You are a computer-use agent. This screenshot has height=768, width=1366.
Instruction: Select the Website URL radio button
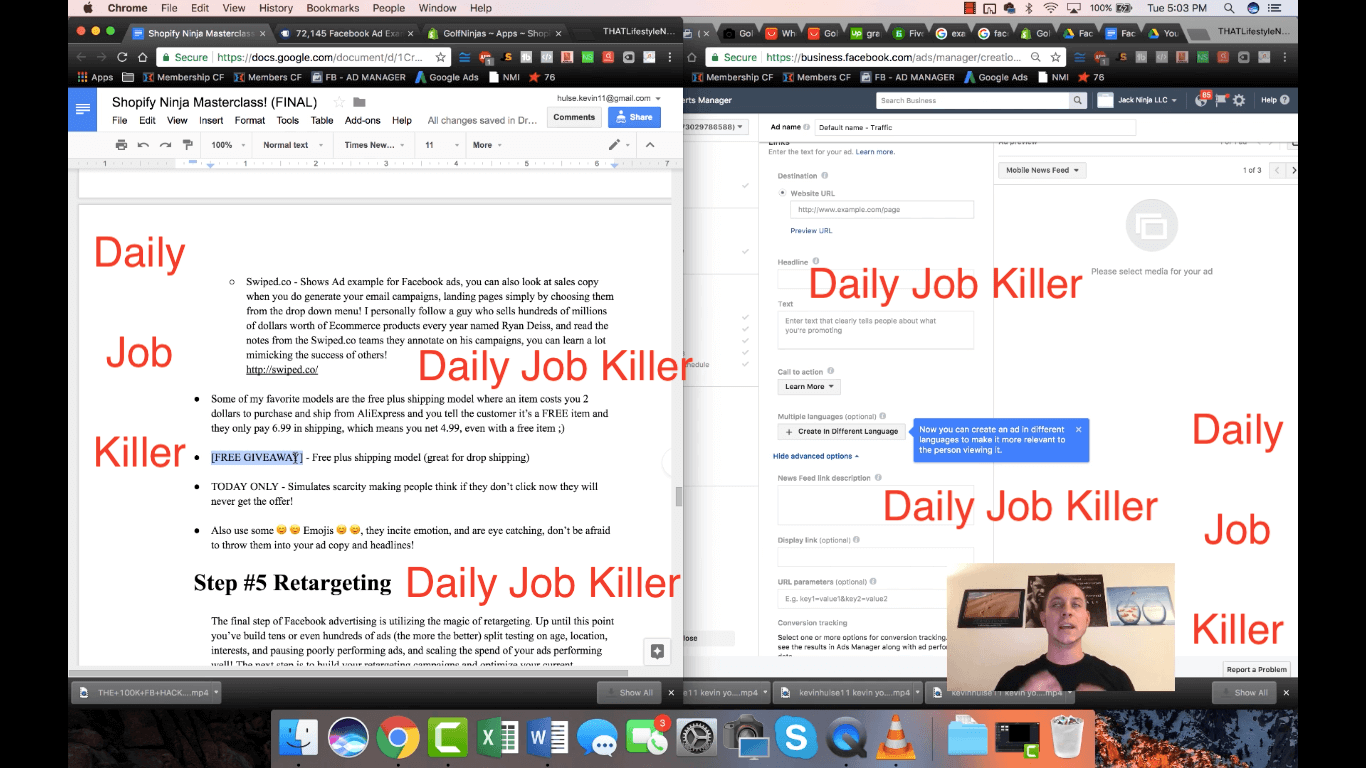point(782,193)
